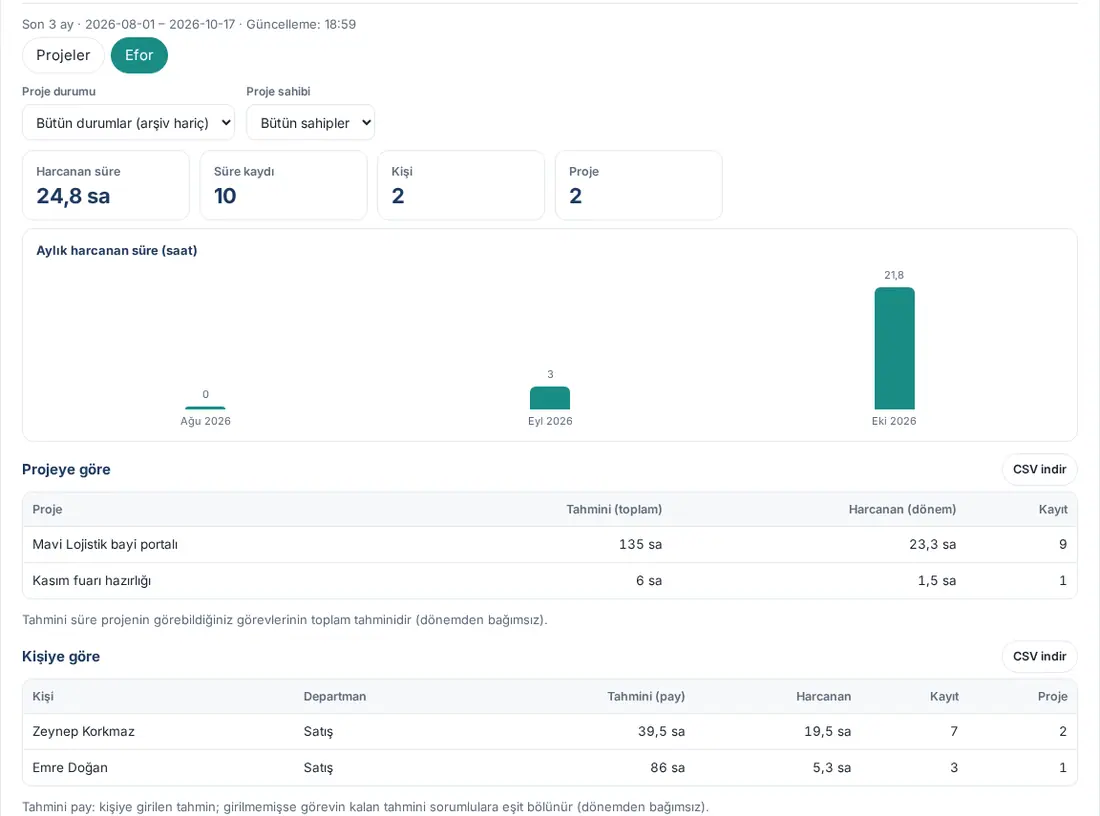Click the 135 sa estimated value
The height and width of the screenshot is (816, 1100).
[x=640, y=544]
